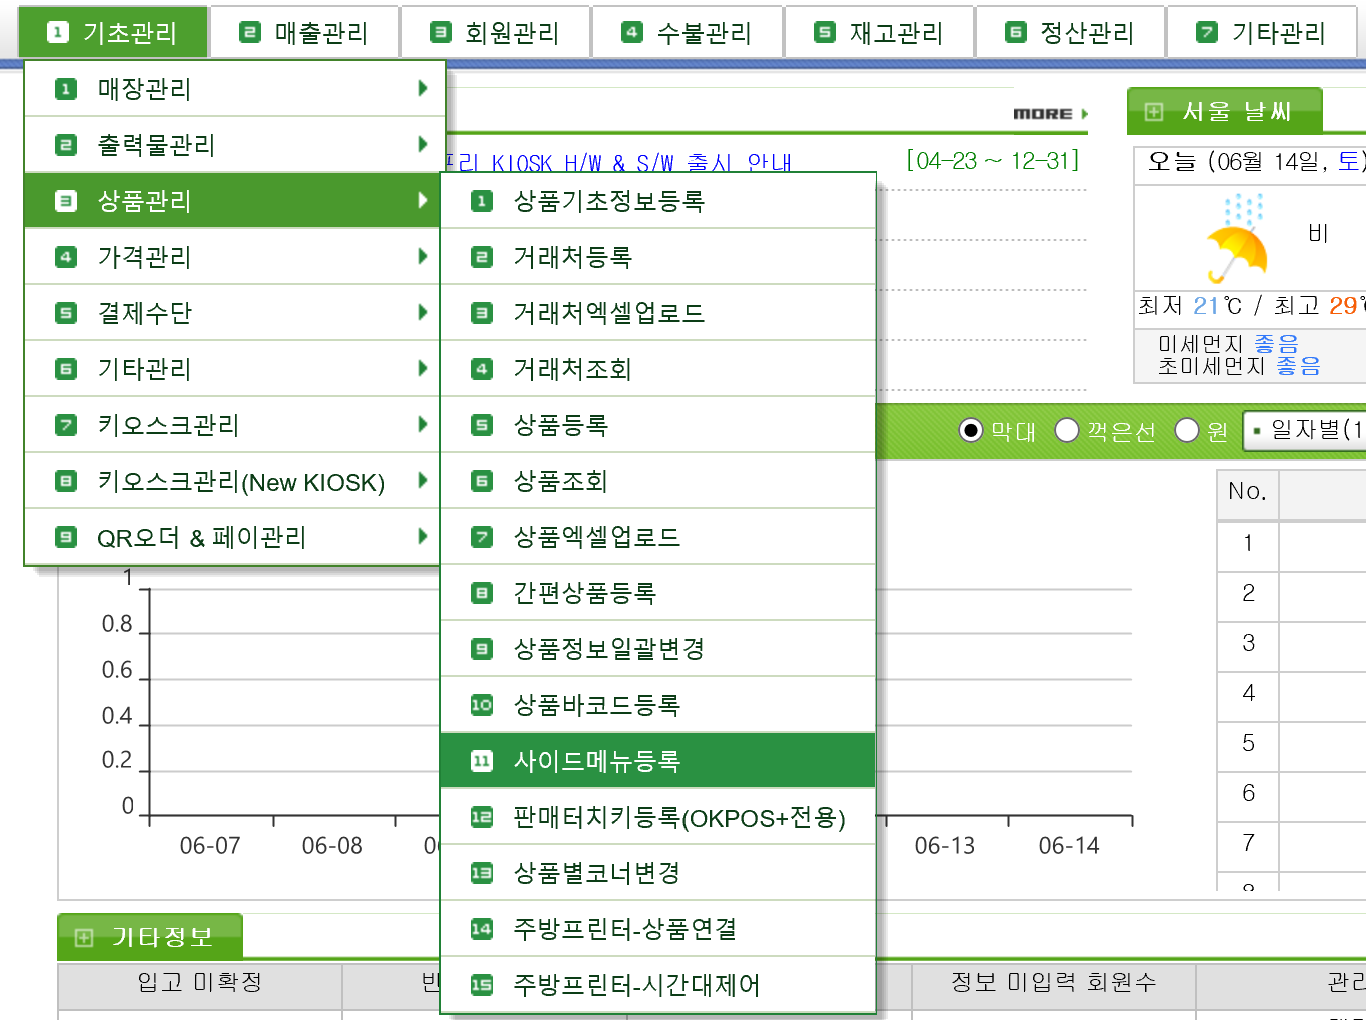Open the 일자별 period dropdown
The height and width of the screenshot is (1020, 1366).
[x=1306, y=430]
